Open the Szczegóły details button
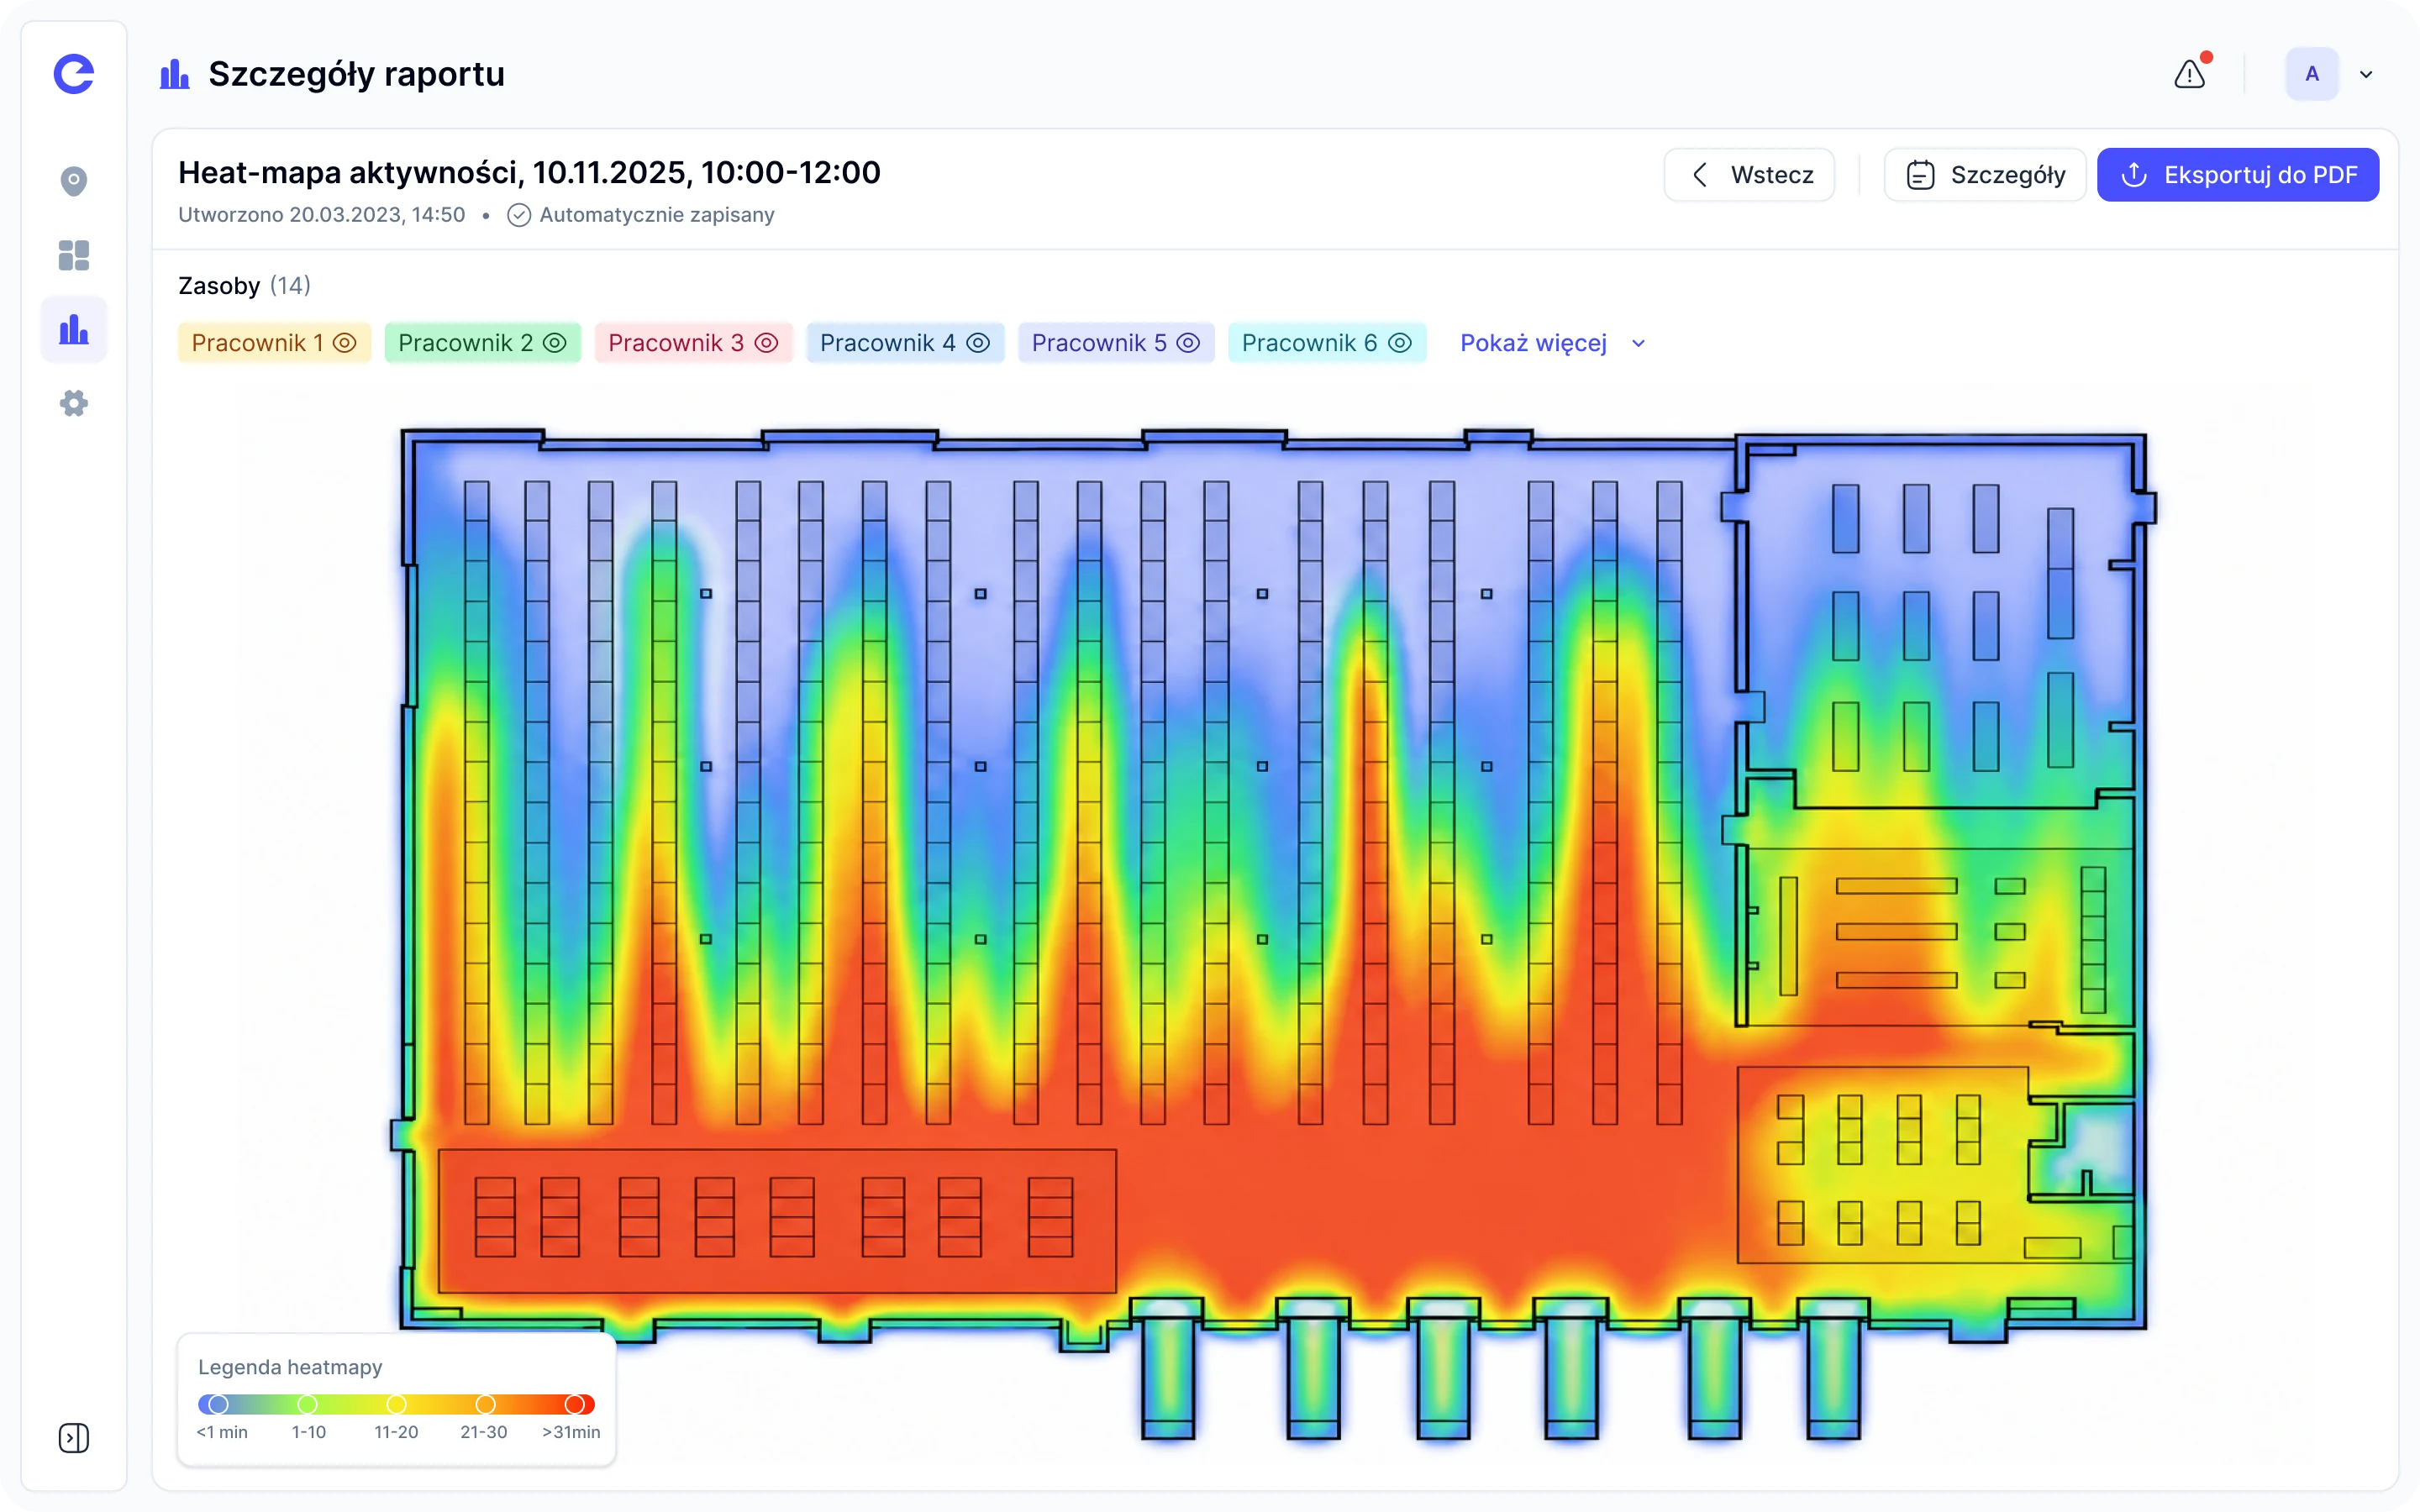Screen dimensions: 2420x1512 tap(1985, 175)
